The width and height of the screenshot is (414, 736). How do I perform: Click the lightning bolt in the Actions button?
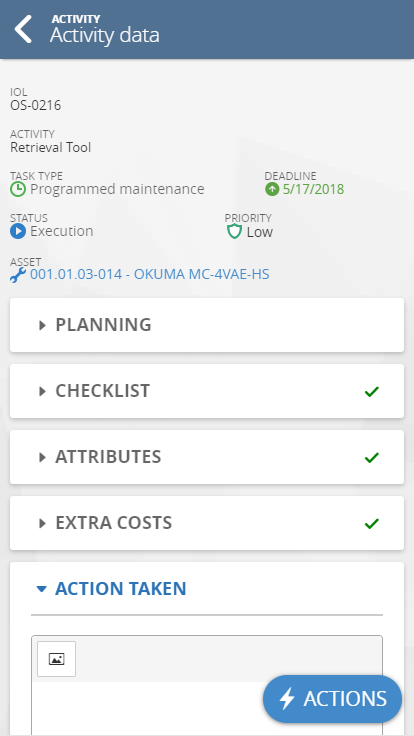286,699
